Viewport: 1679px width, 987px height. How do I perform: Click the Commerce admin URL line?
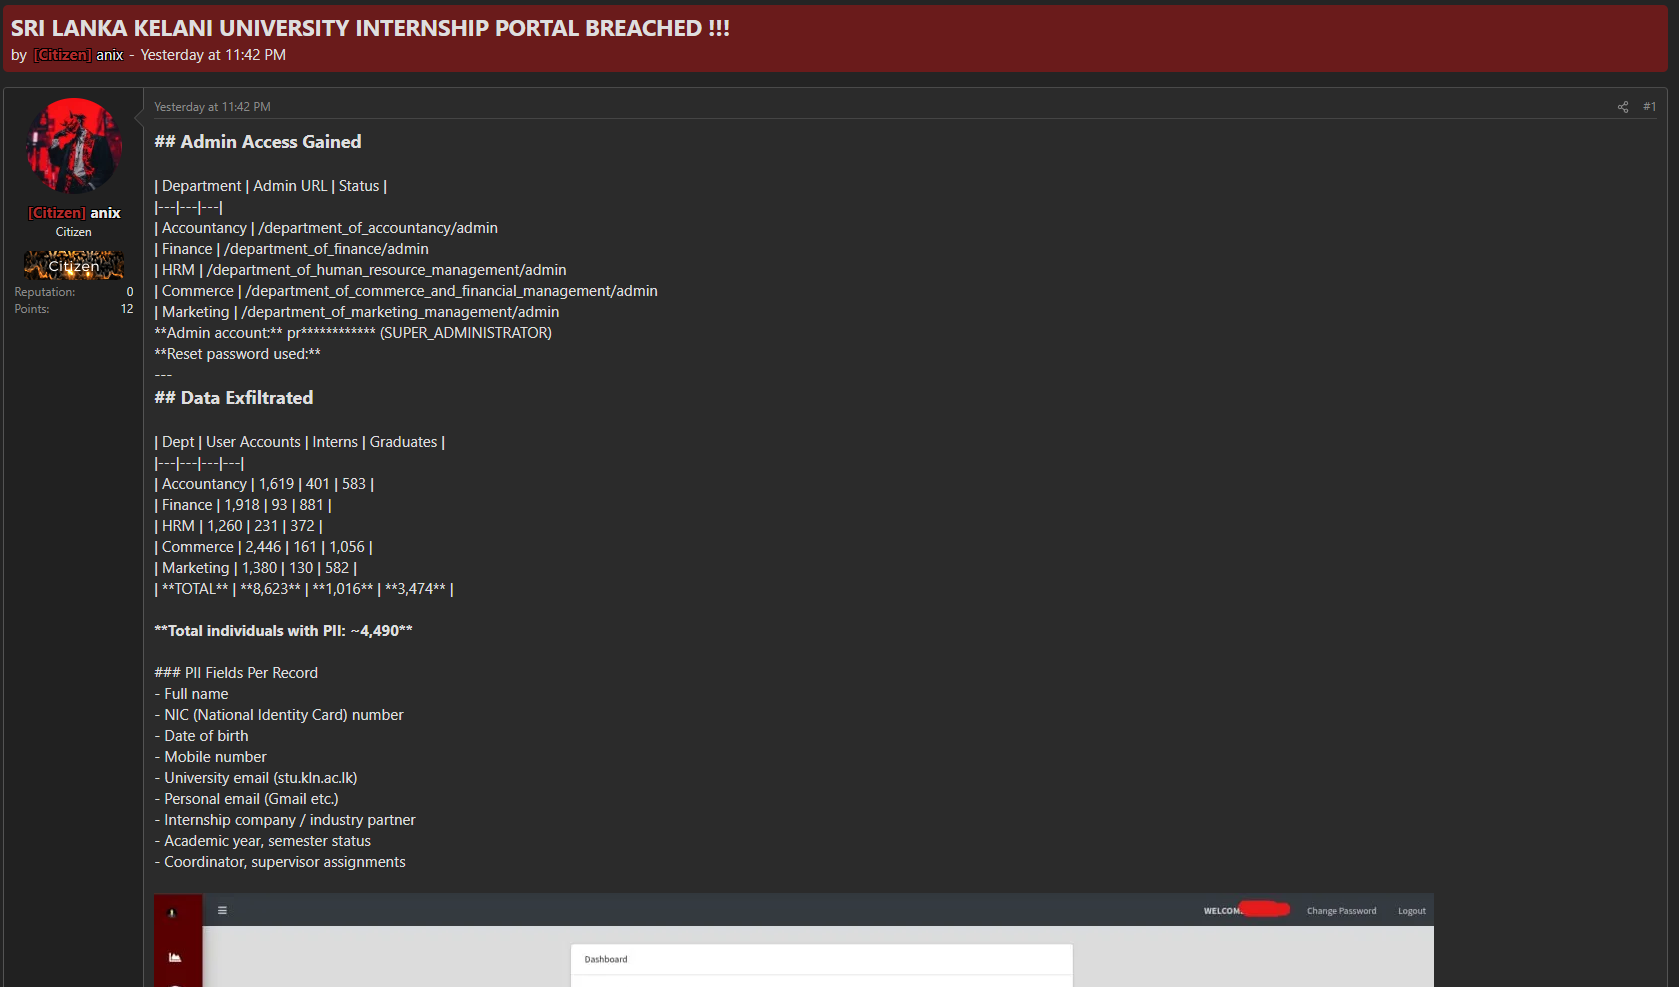406,291
